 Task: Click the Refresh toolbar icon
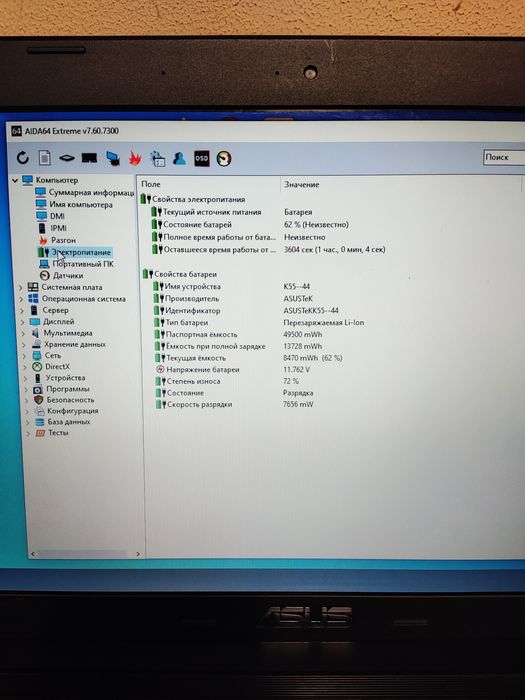22,158
